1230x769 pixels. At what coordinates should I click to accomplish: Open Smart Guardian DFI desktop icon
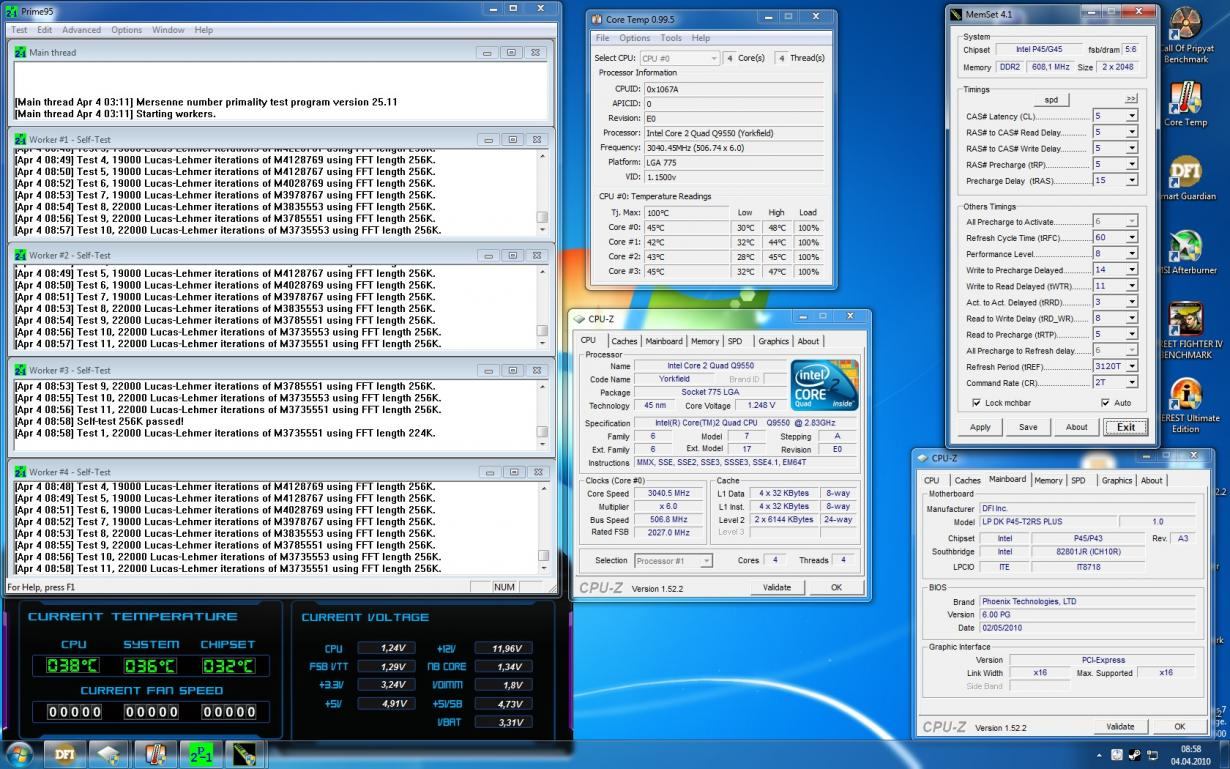(x=1185, y=178)
